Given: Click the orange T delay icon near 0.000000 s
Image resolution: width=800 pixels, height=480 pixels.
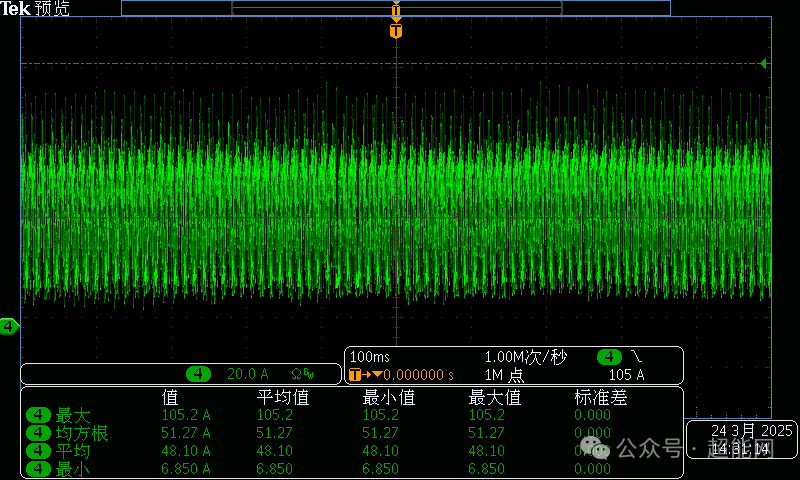Looking at the screenshot, I should [x=355, y=375].
